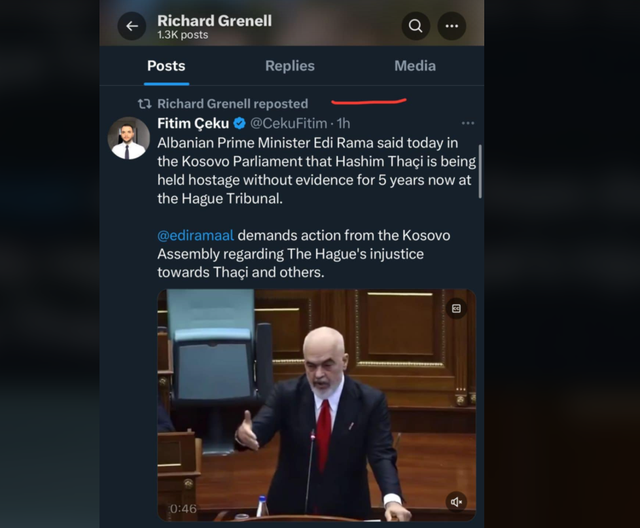This screenshot has height=528, width=640.
Task: Open search with magnifier icon
Action: tap(416, 26)
